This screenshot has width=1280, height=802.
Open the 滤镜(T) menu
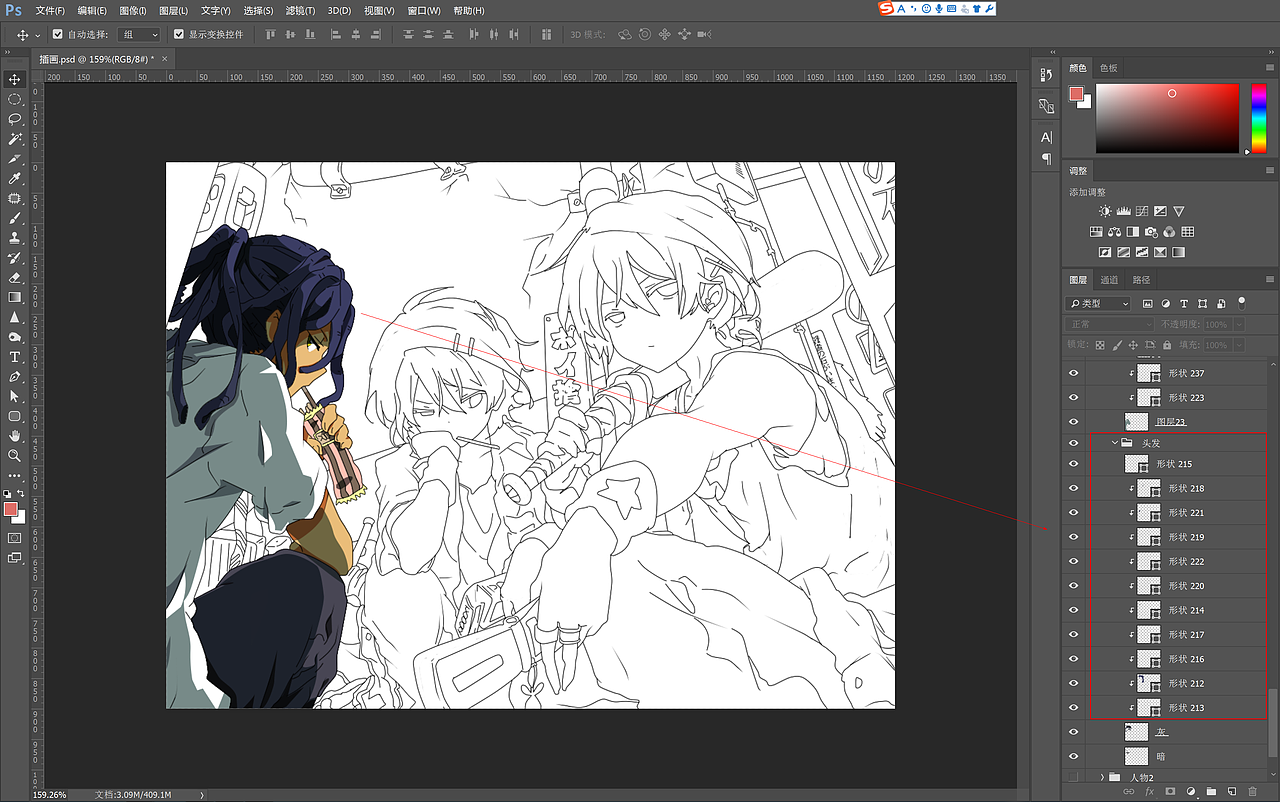[x=300, y=10]
